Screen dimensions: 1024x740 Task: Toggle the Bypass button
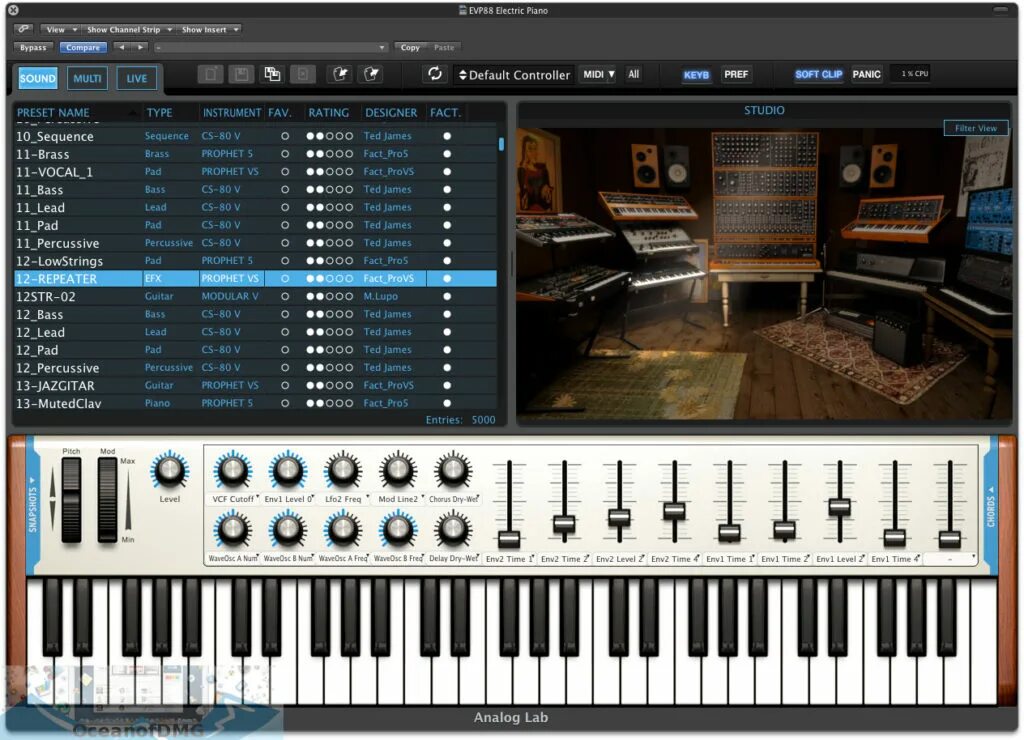[33, 48]
